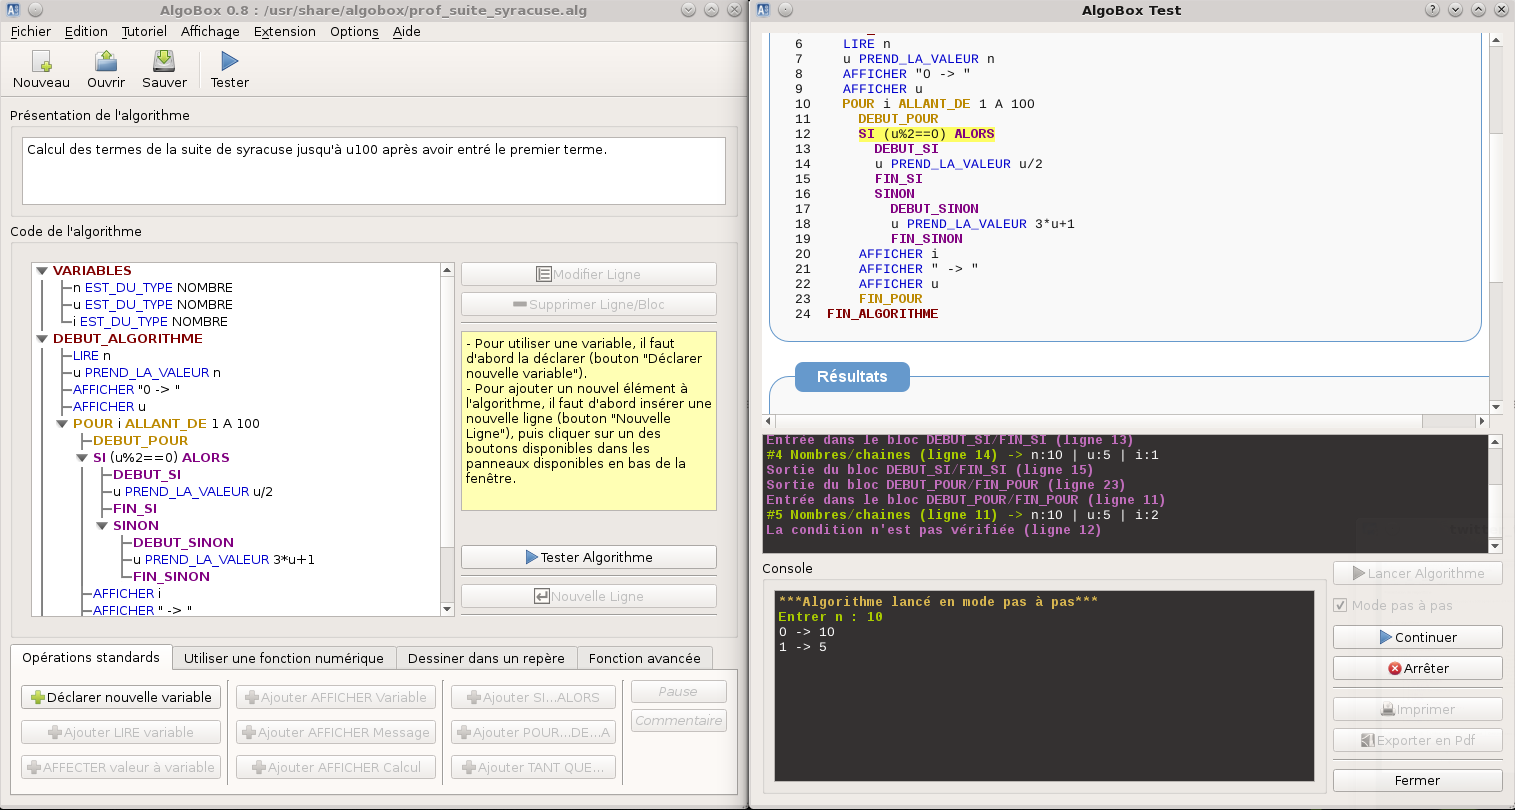This screenshot has height=810, width=1515.
Task: Click Supprimer Ligne/Bloc button
Action: coord(589,304)
